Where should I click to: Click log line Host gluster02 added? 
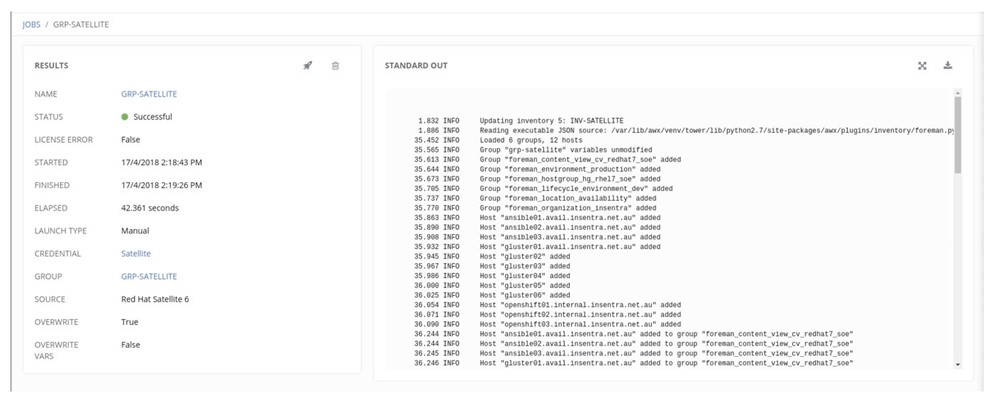pyautogui.click(x=525, y=257)
